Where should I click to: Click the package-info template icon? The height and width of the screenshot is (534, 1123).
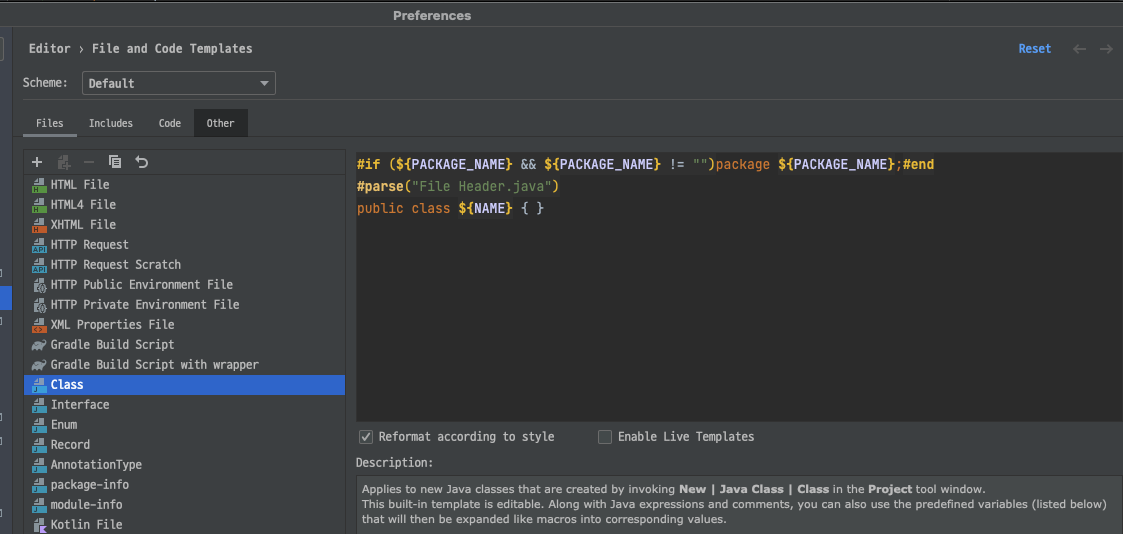click(39, 485)
